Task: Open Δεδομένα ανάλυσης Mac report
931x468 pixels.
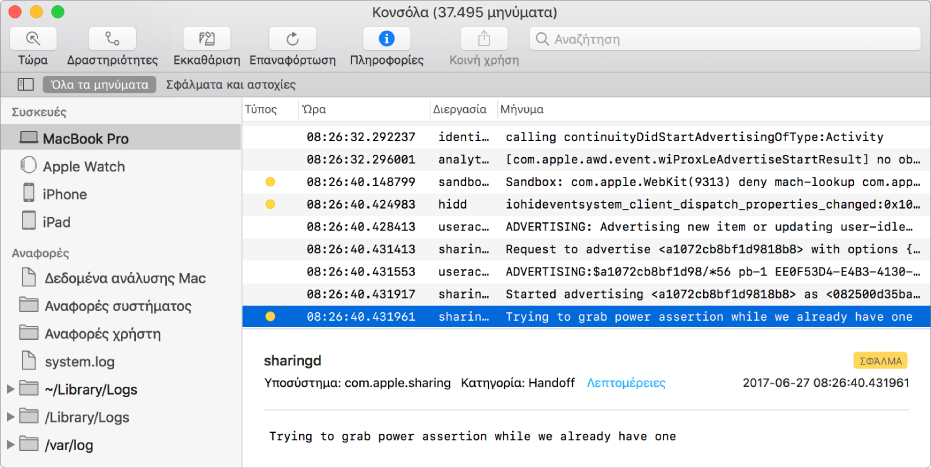Action: tap(125, 278)
